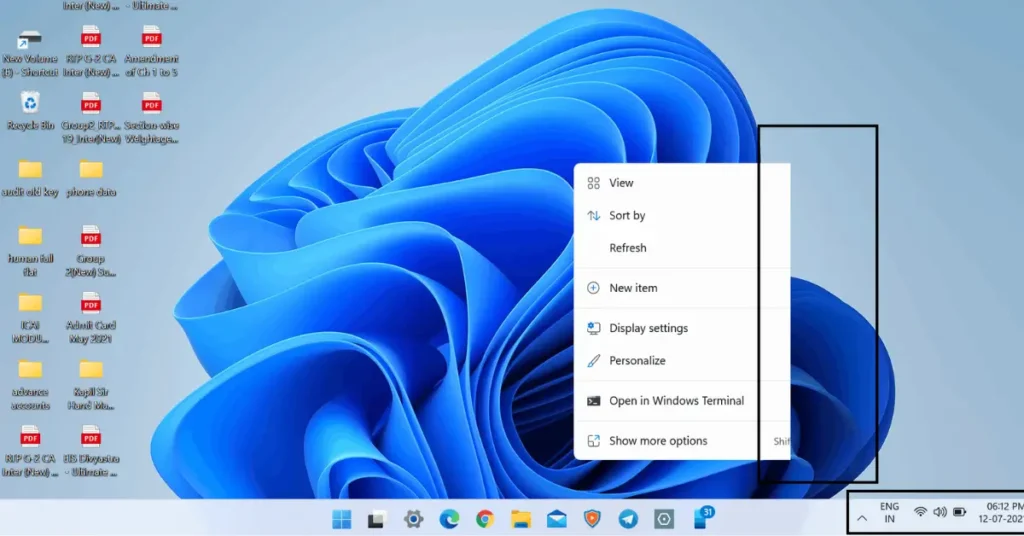Click Show more options entry
The width and height of the screenshot is (1024, 536).
coord(658,441)
